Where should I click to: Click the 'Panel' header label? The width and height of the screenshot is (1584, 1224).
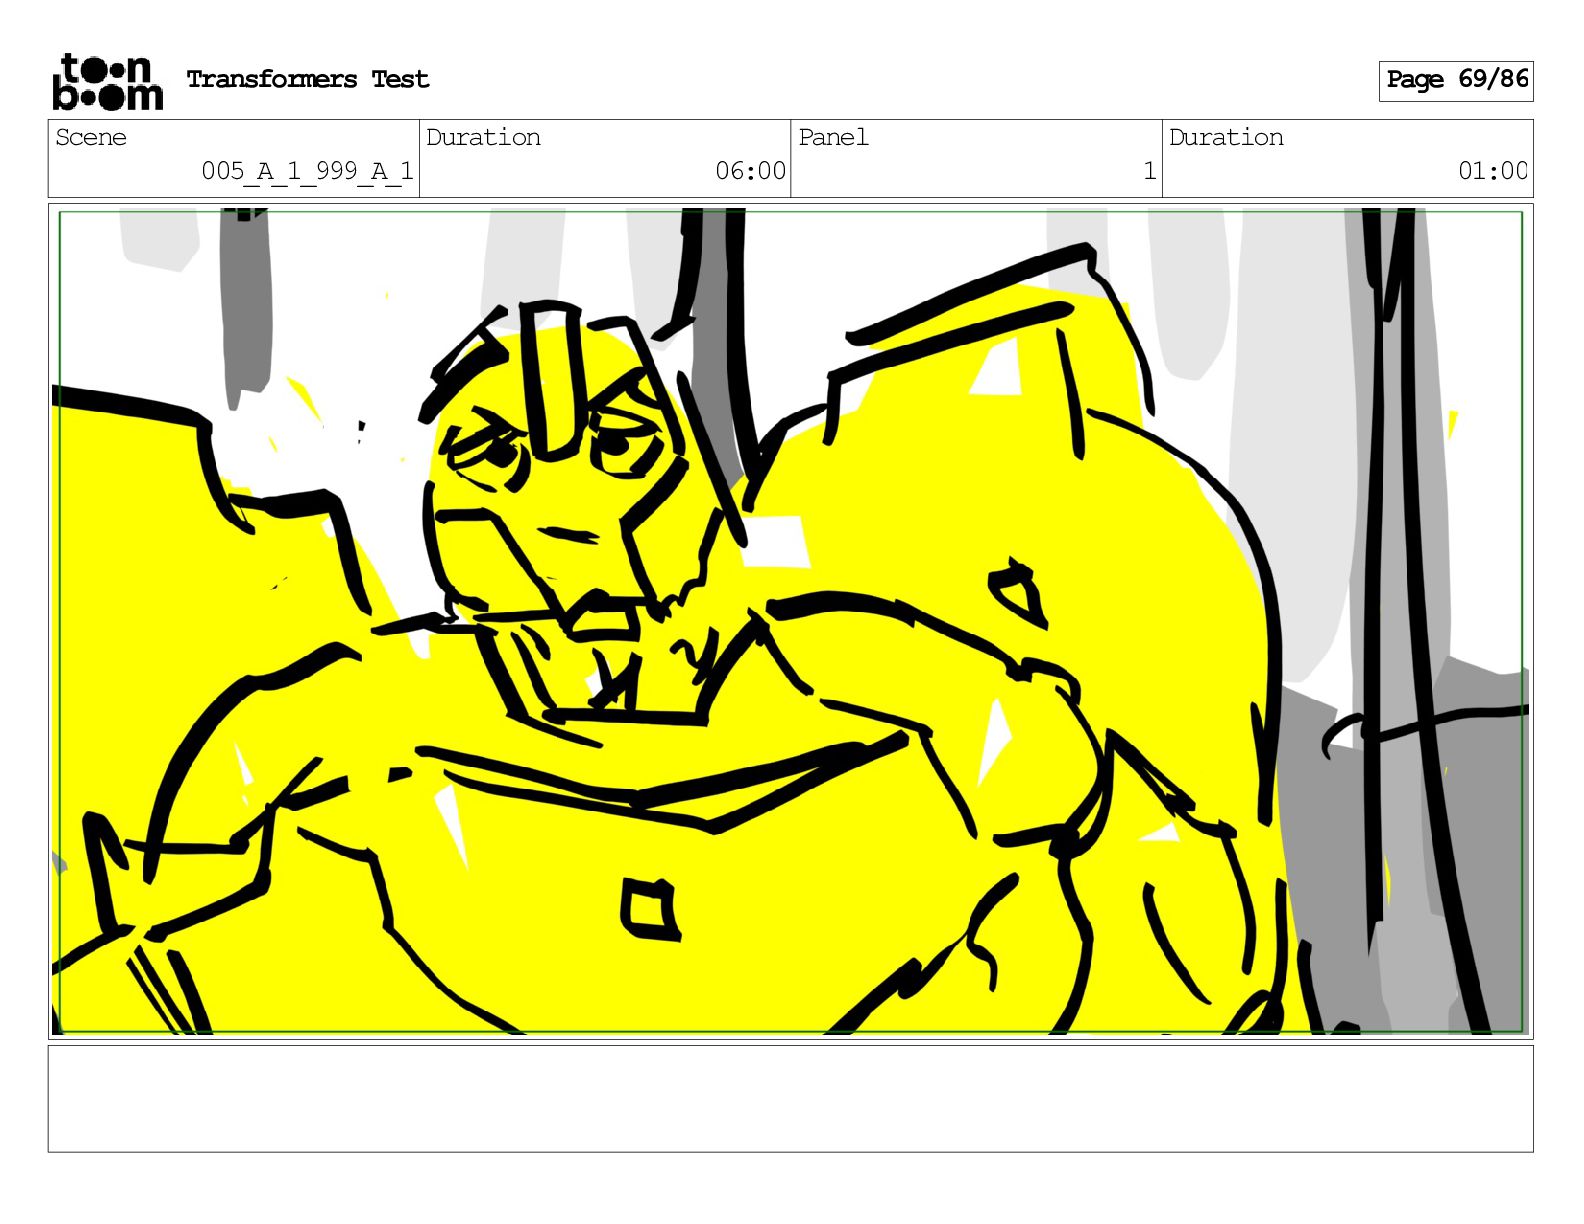pyautogui.click(x=833, y=138)
